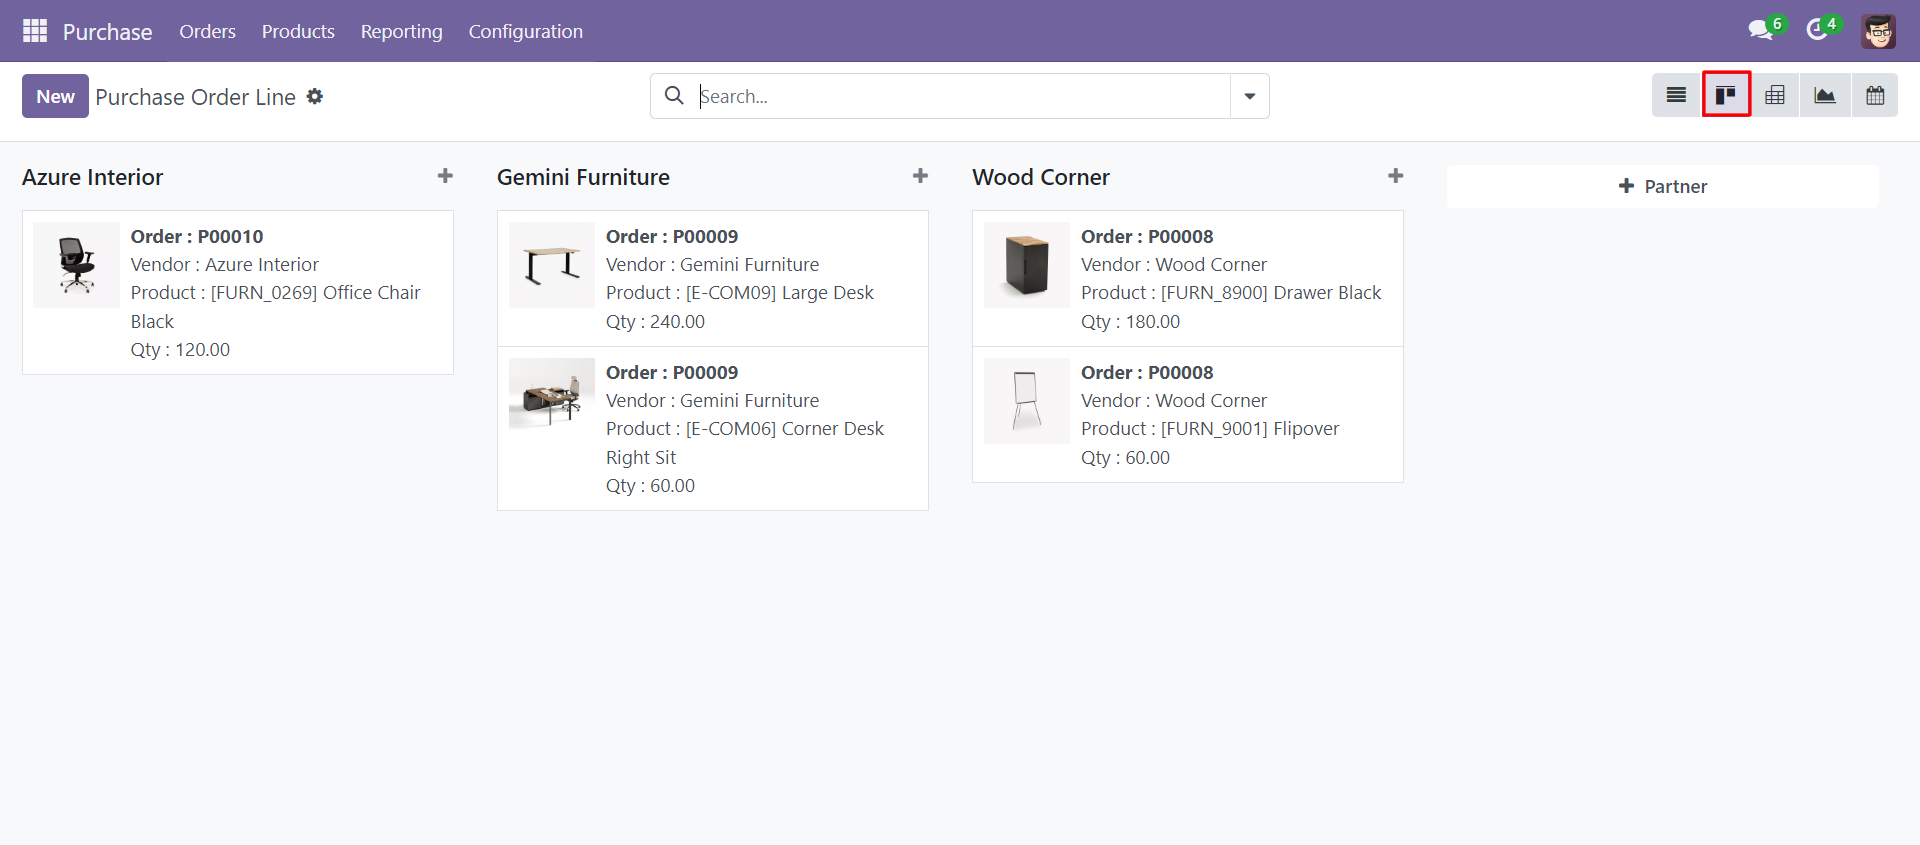
Task: Open Order P00008 on Drawer Black card
Action: (1147, 236)
